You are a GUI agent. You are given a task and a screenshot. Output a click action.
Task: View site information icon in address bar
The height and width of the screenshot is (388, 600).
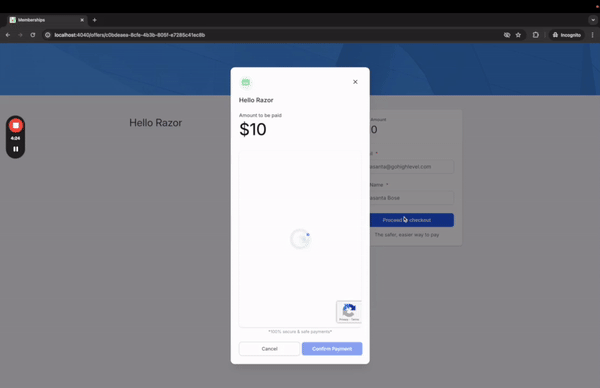(x=47, y=35)
